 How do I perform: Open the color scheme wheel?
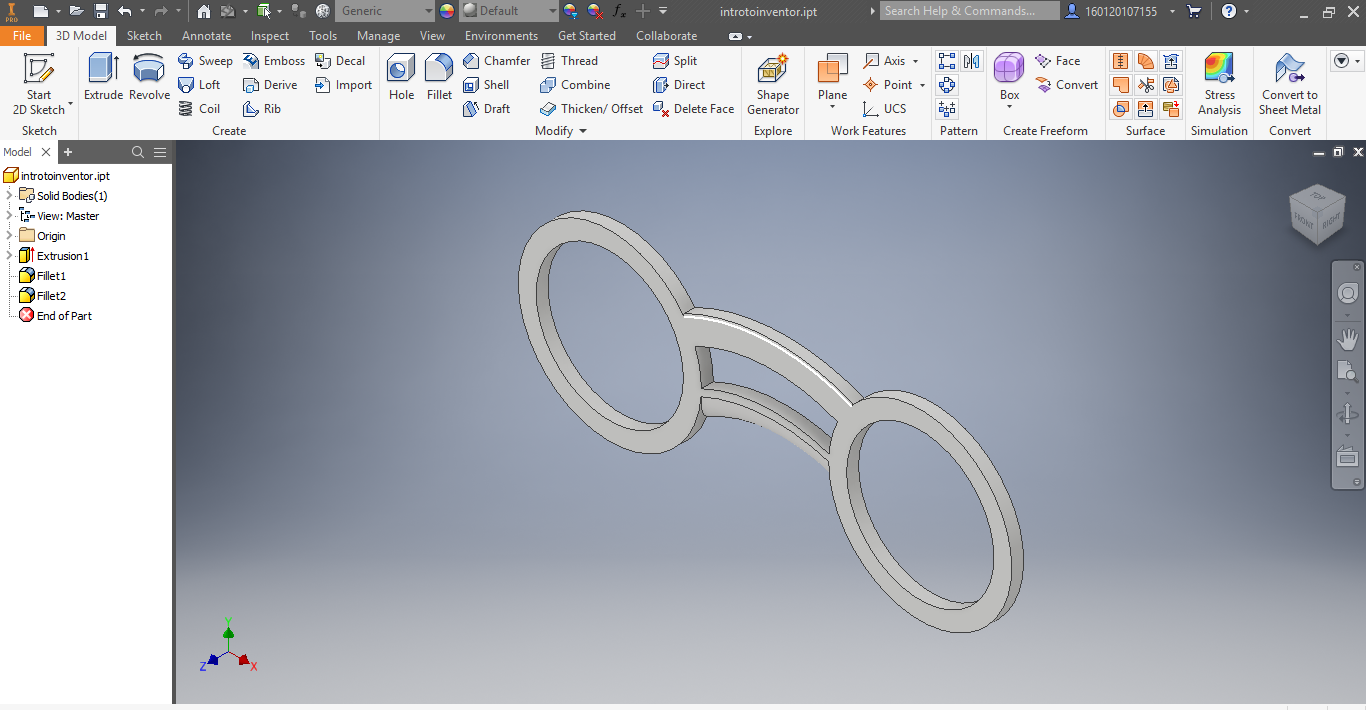pos(446,11)
